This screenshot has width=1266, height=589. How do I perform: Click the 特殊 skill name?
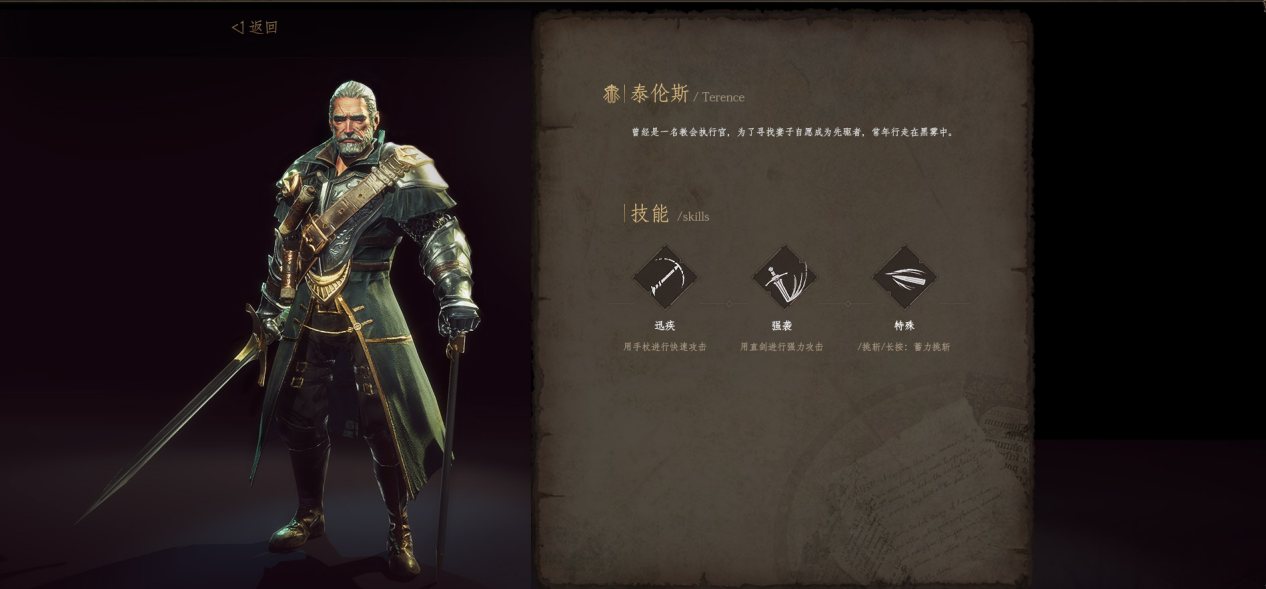coord(904,326)
